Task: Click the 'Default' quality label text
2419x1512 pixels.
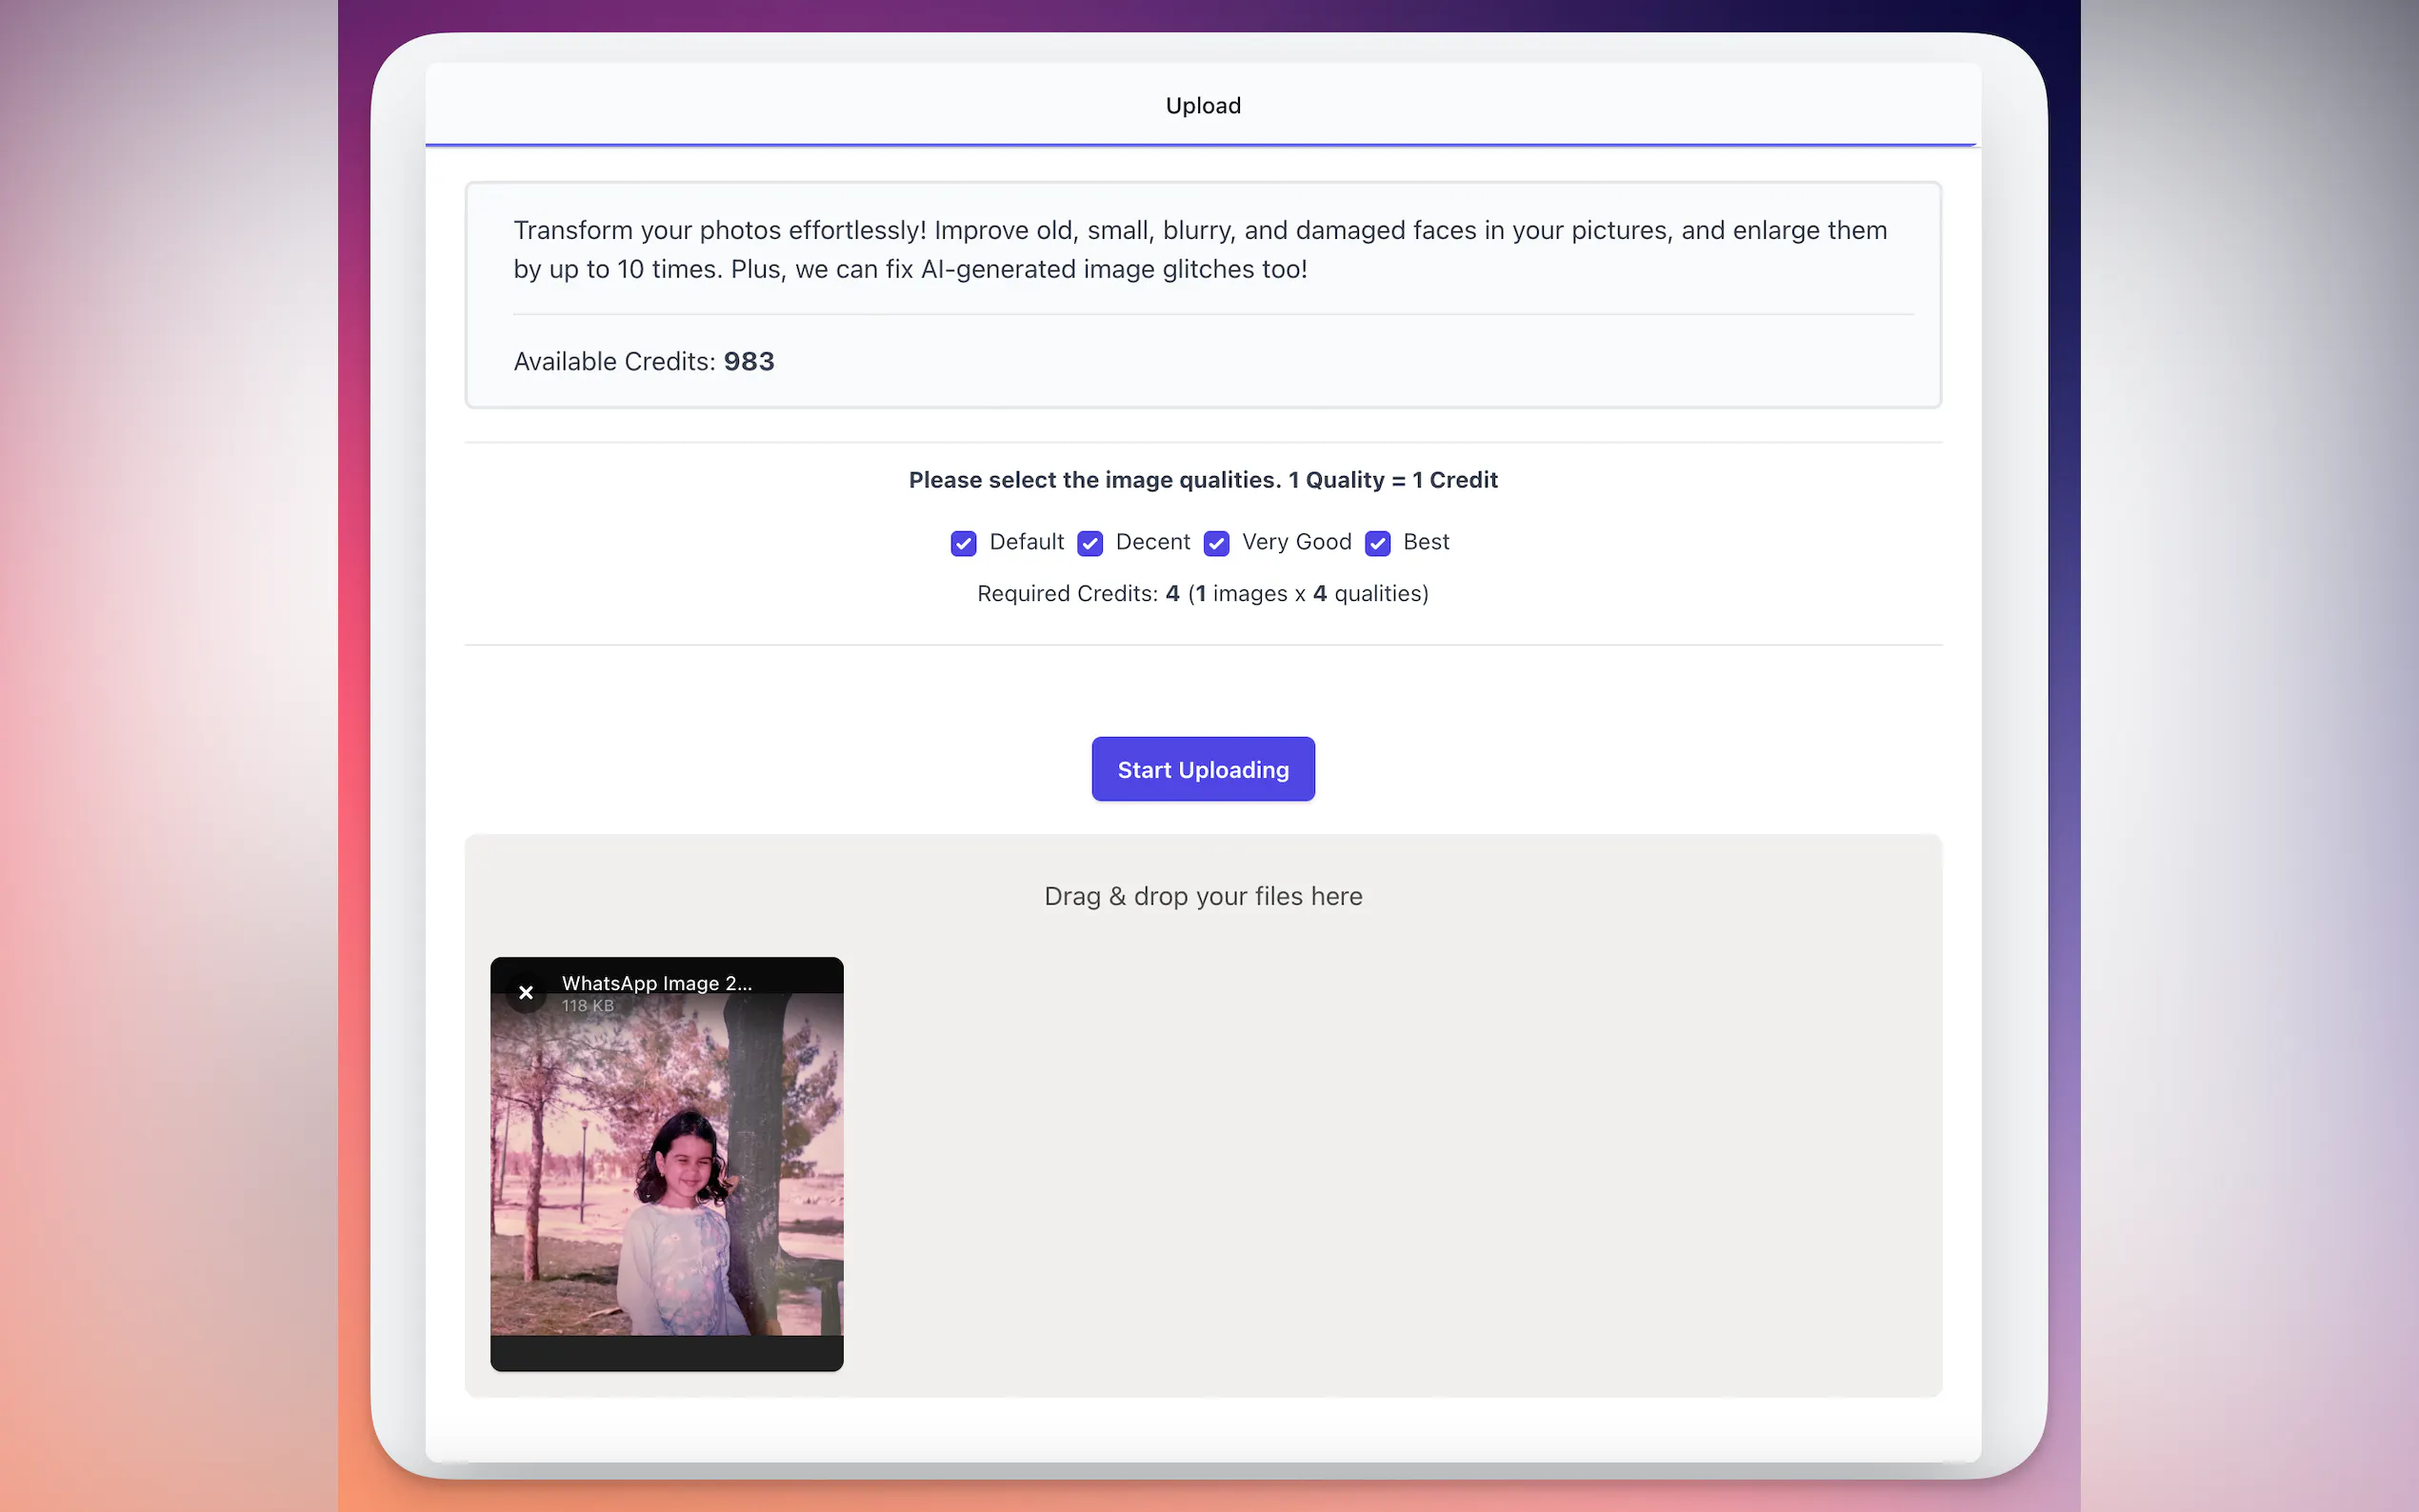Action: pyautogui.click(x=1026, y=542)
